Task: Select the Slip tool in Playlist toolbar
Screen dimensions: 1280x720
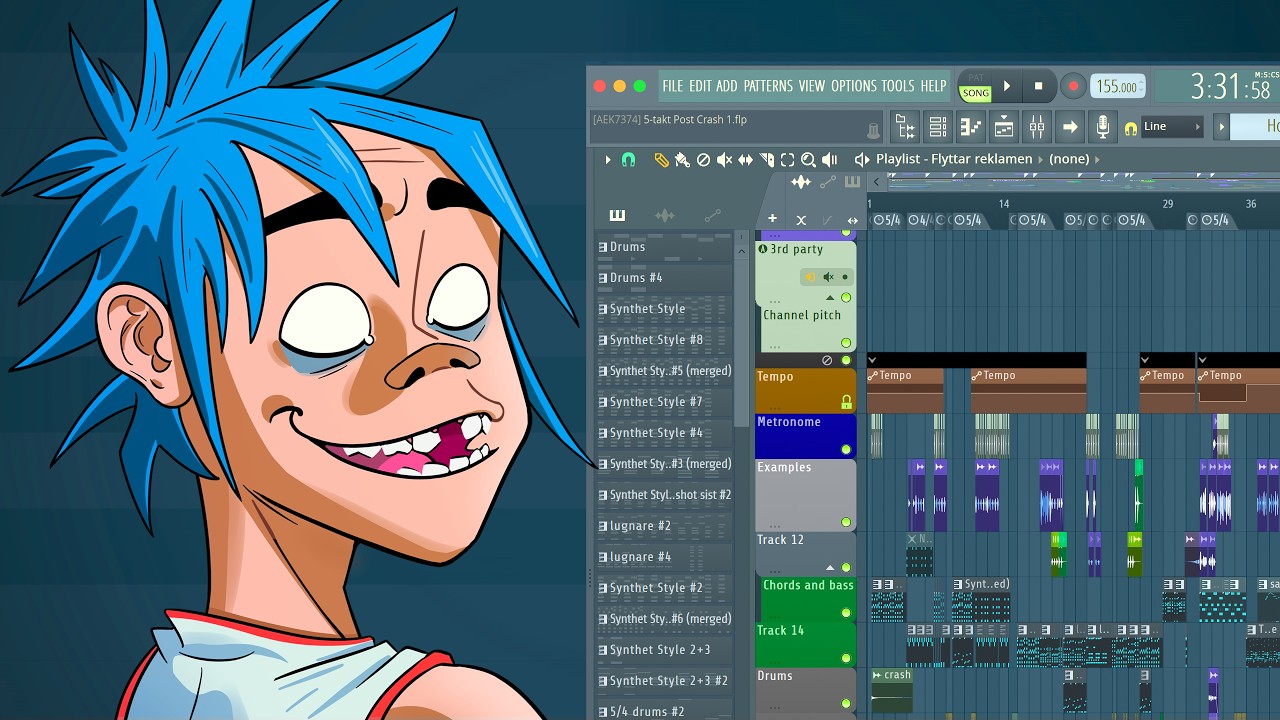Action: (x=745, y=159)
